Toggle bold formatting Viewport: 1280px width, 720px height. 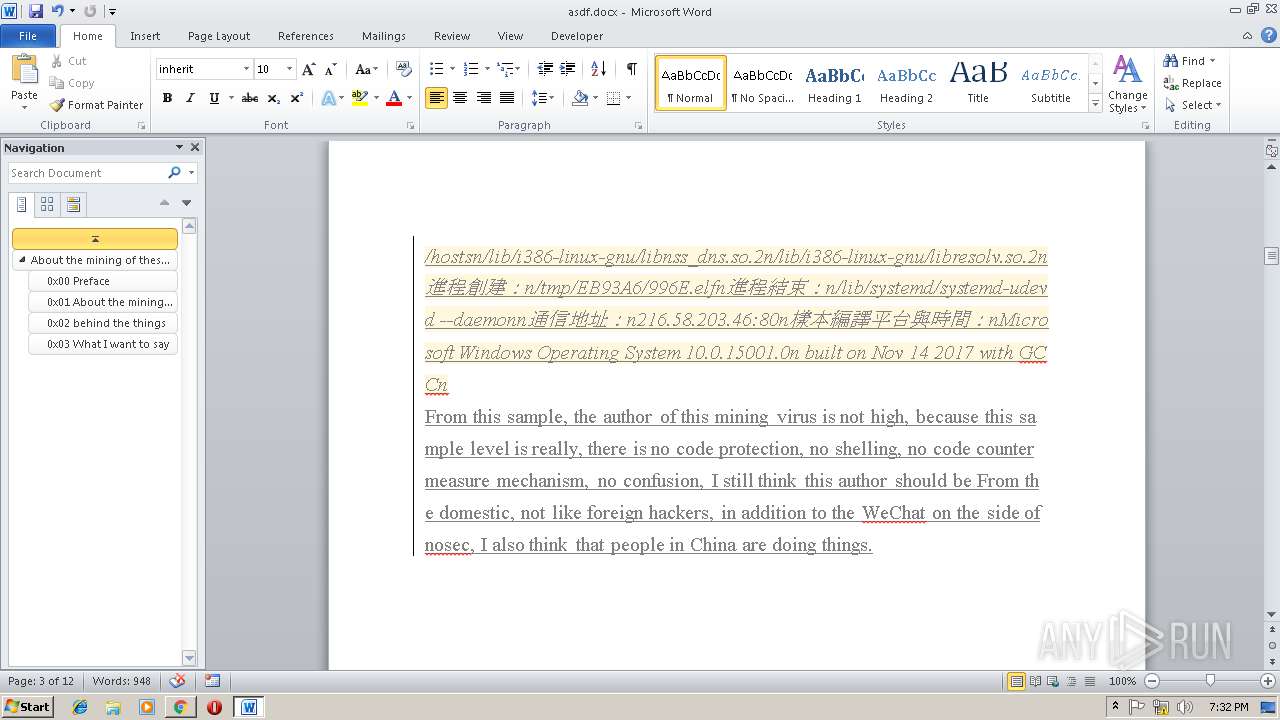(167, 98)
